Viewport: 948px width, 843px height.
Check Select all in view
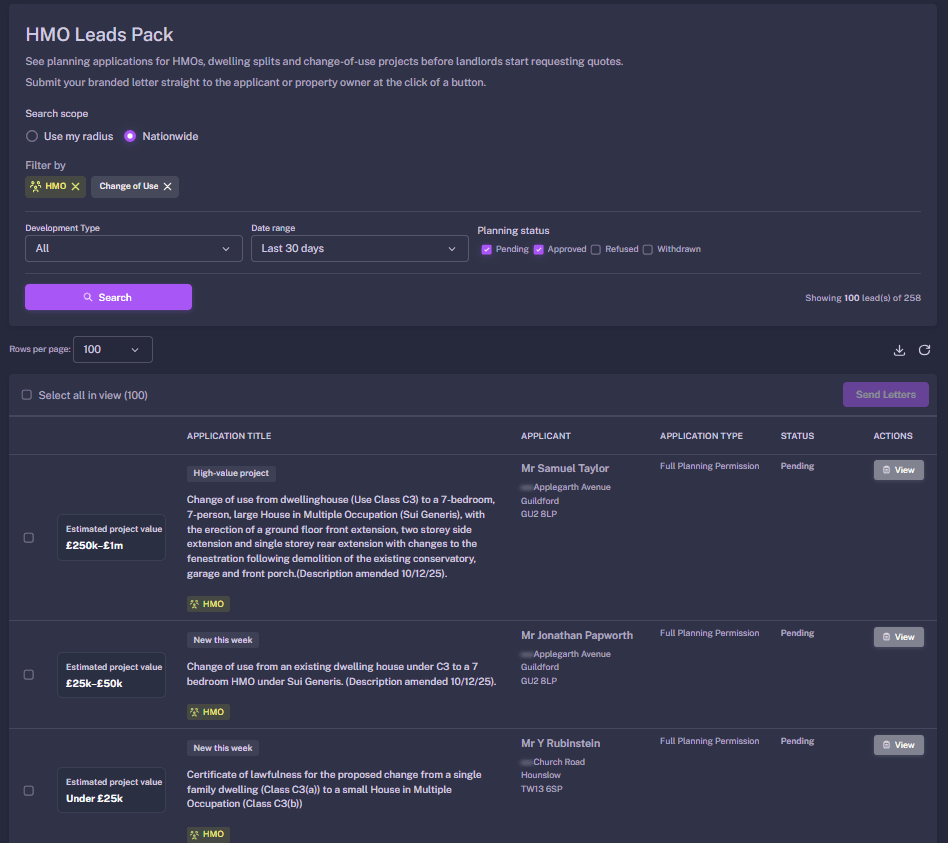coord(26,394)
